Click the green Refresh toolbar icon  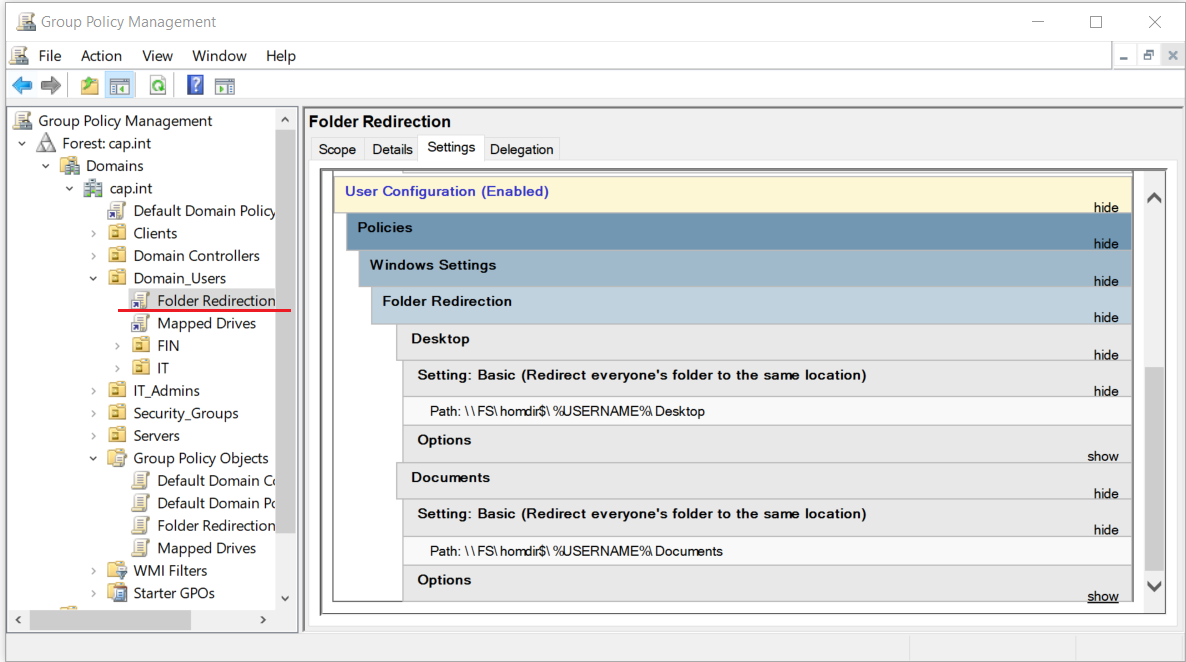coord(157,86)
